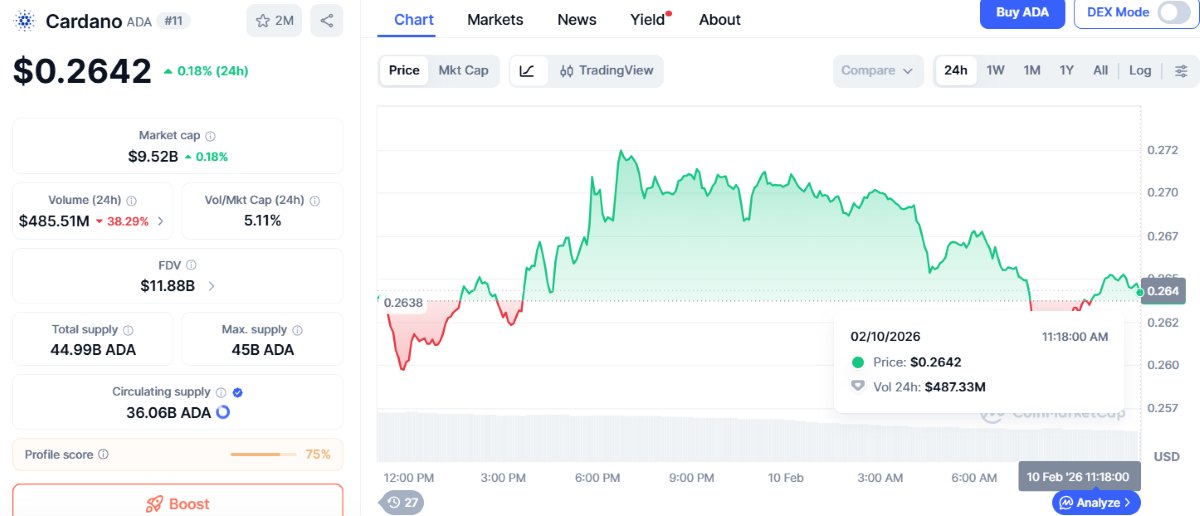The width and height of the screenshot is (1200, 516).
Task: Select Price chart view
Action: [404, 71]
